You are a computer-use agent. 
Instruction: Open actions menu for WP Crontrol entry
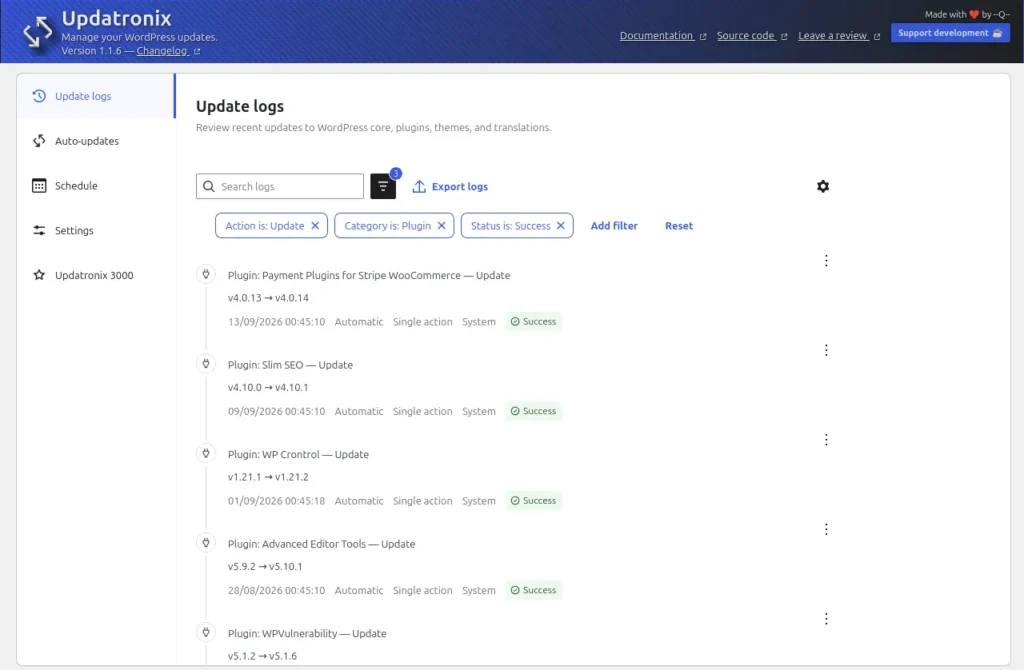point(826,440)
